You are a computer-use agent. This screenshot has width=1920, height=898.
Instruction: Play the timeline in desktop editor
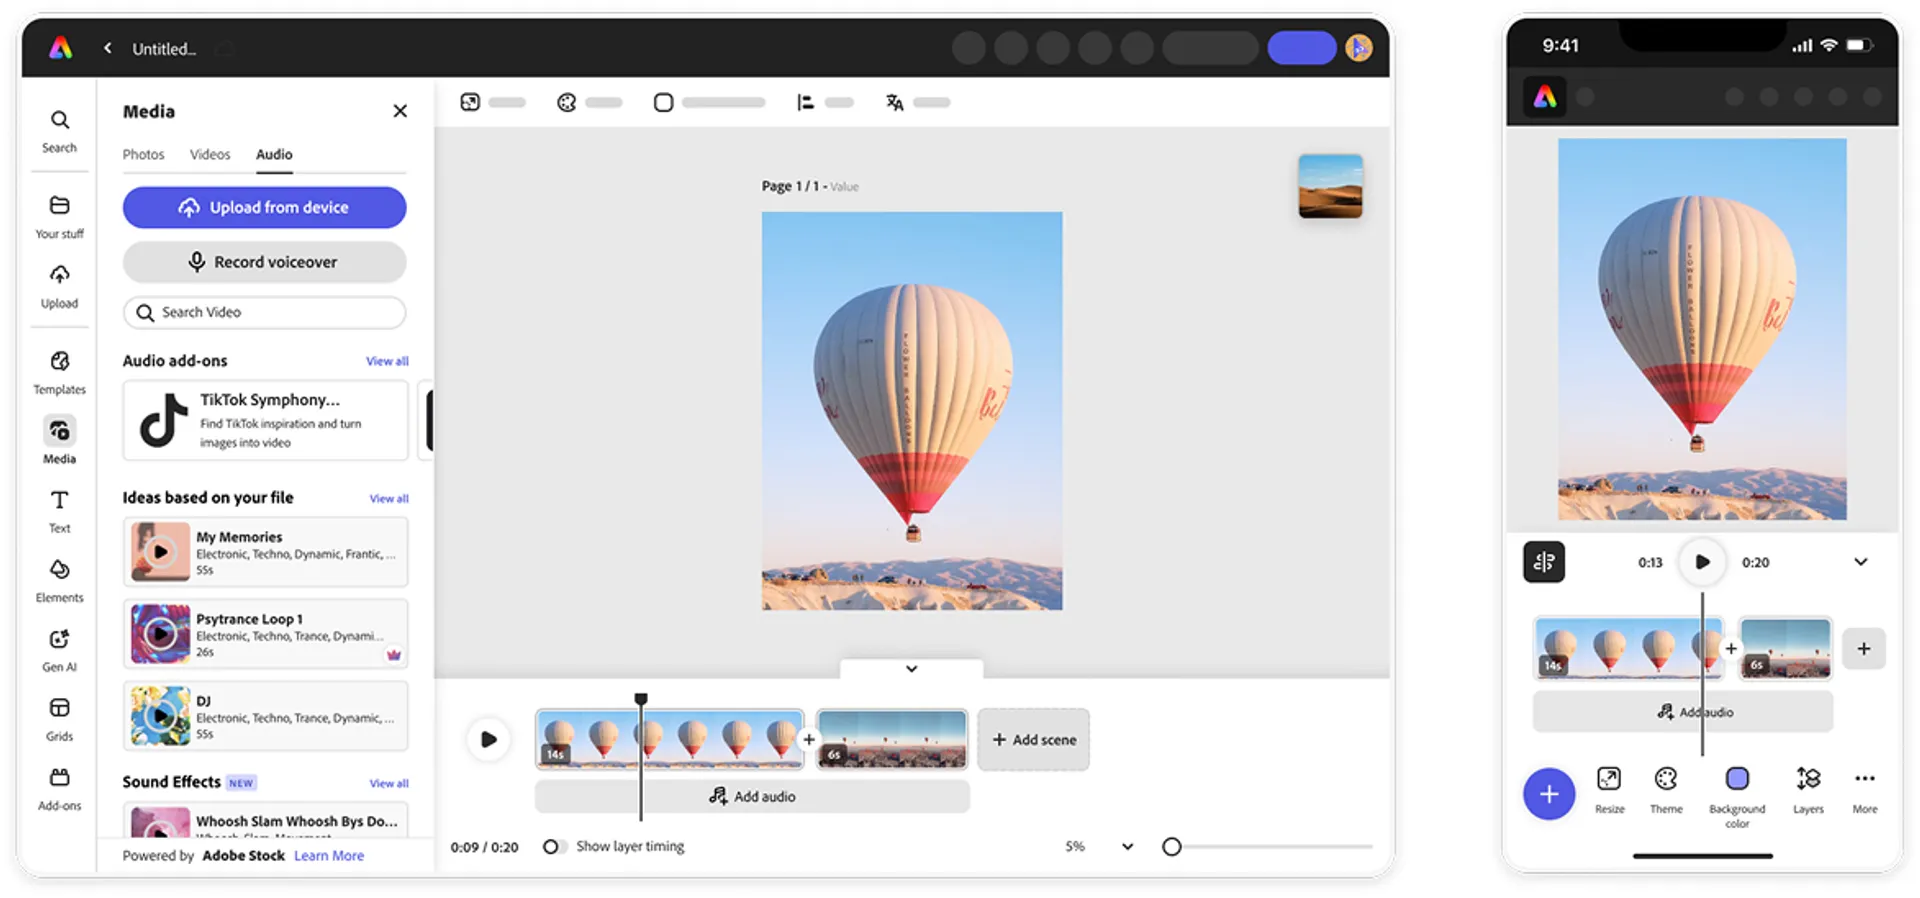(x=488, y=740)
